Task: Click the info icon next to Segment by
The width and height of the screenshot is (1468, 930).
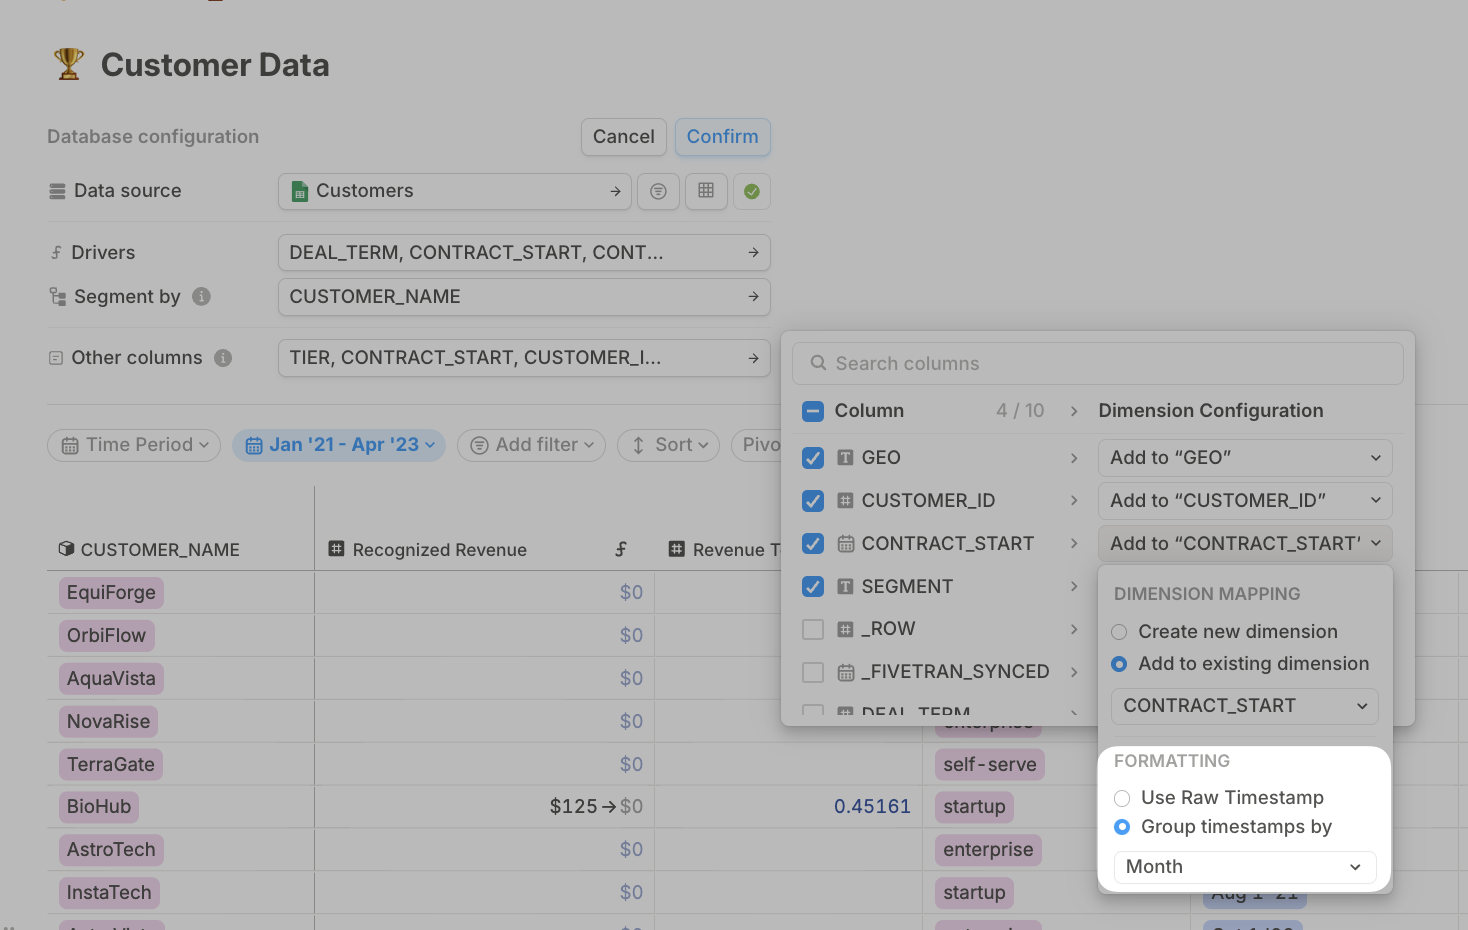Action: tap(201, 297)
